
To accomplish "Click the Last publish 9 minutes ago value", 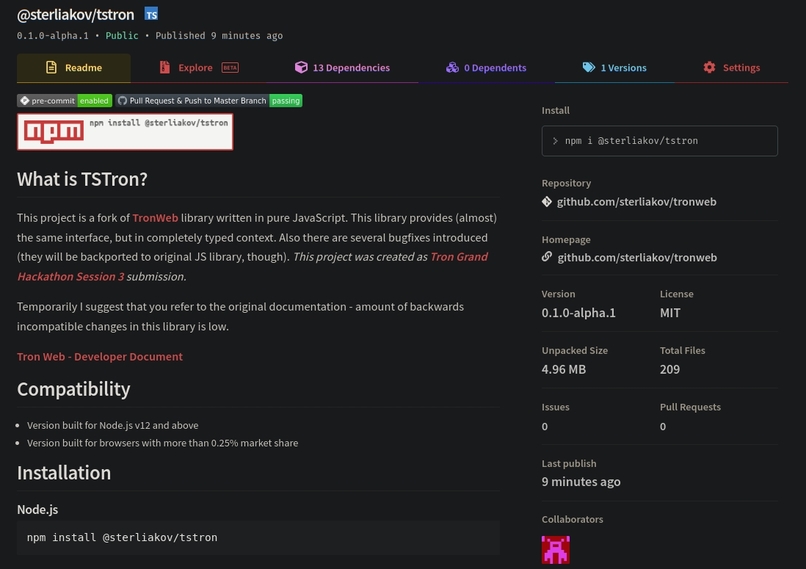I will pyautogui.click(x=581, y=482).
